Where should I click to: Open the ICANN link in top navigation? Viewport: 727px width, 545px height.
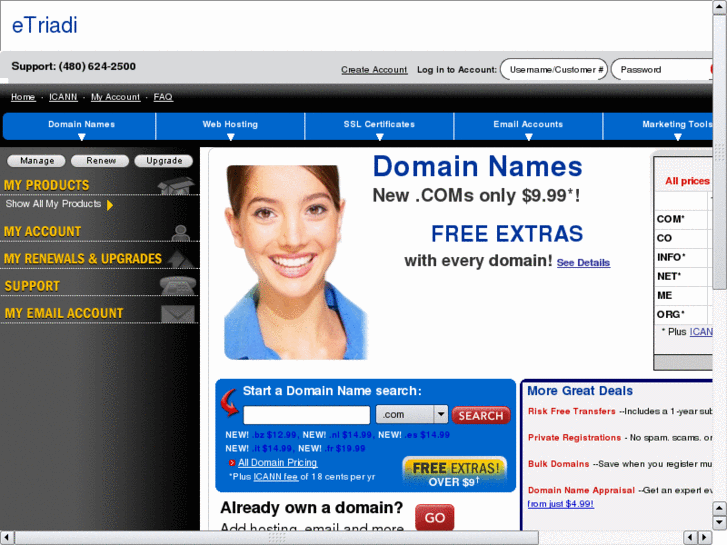coord(63,97)
